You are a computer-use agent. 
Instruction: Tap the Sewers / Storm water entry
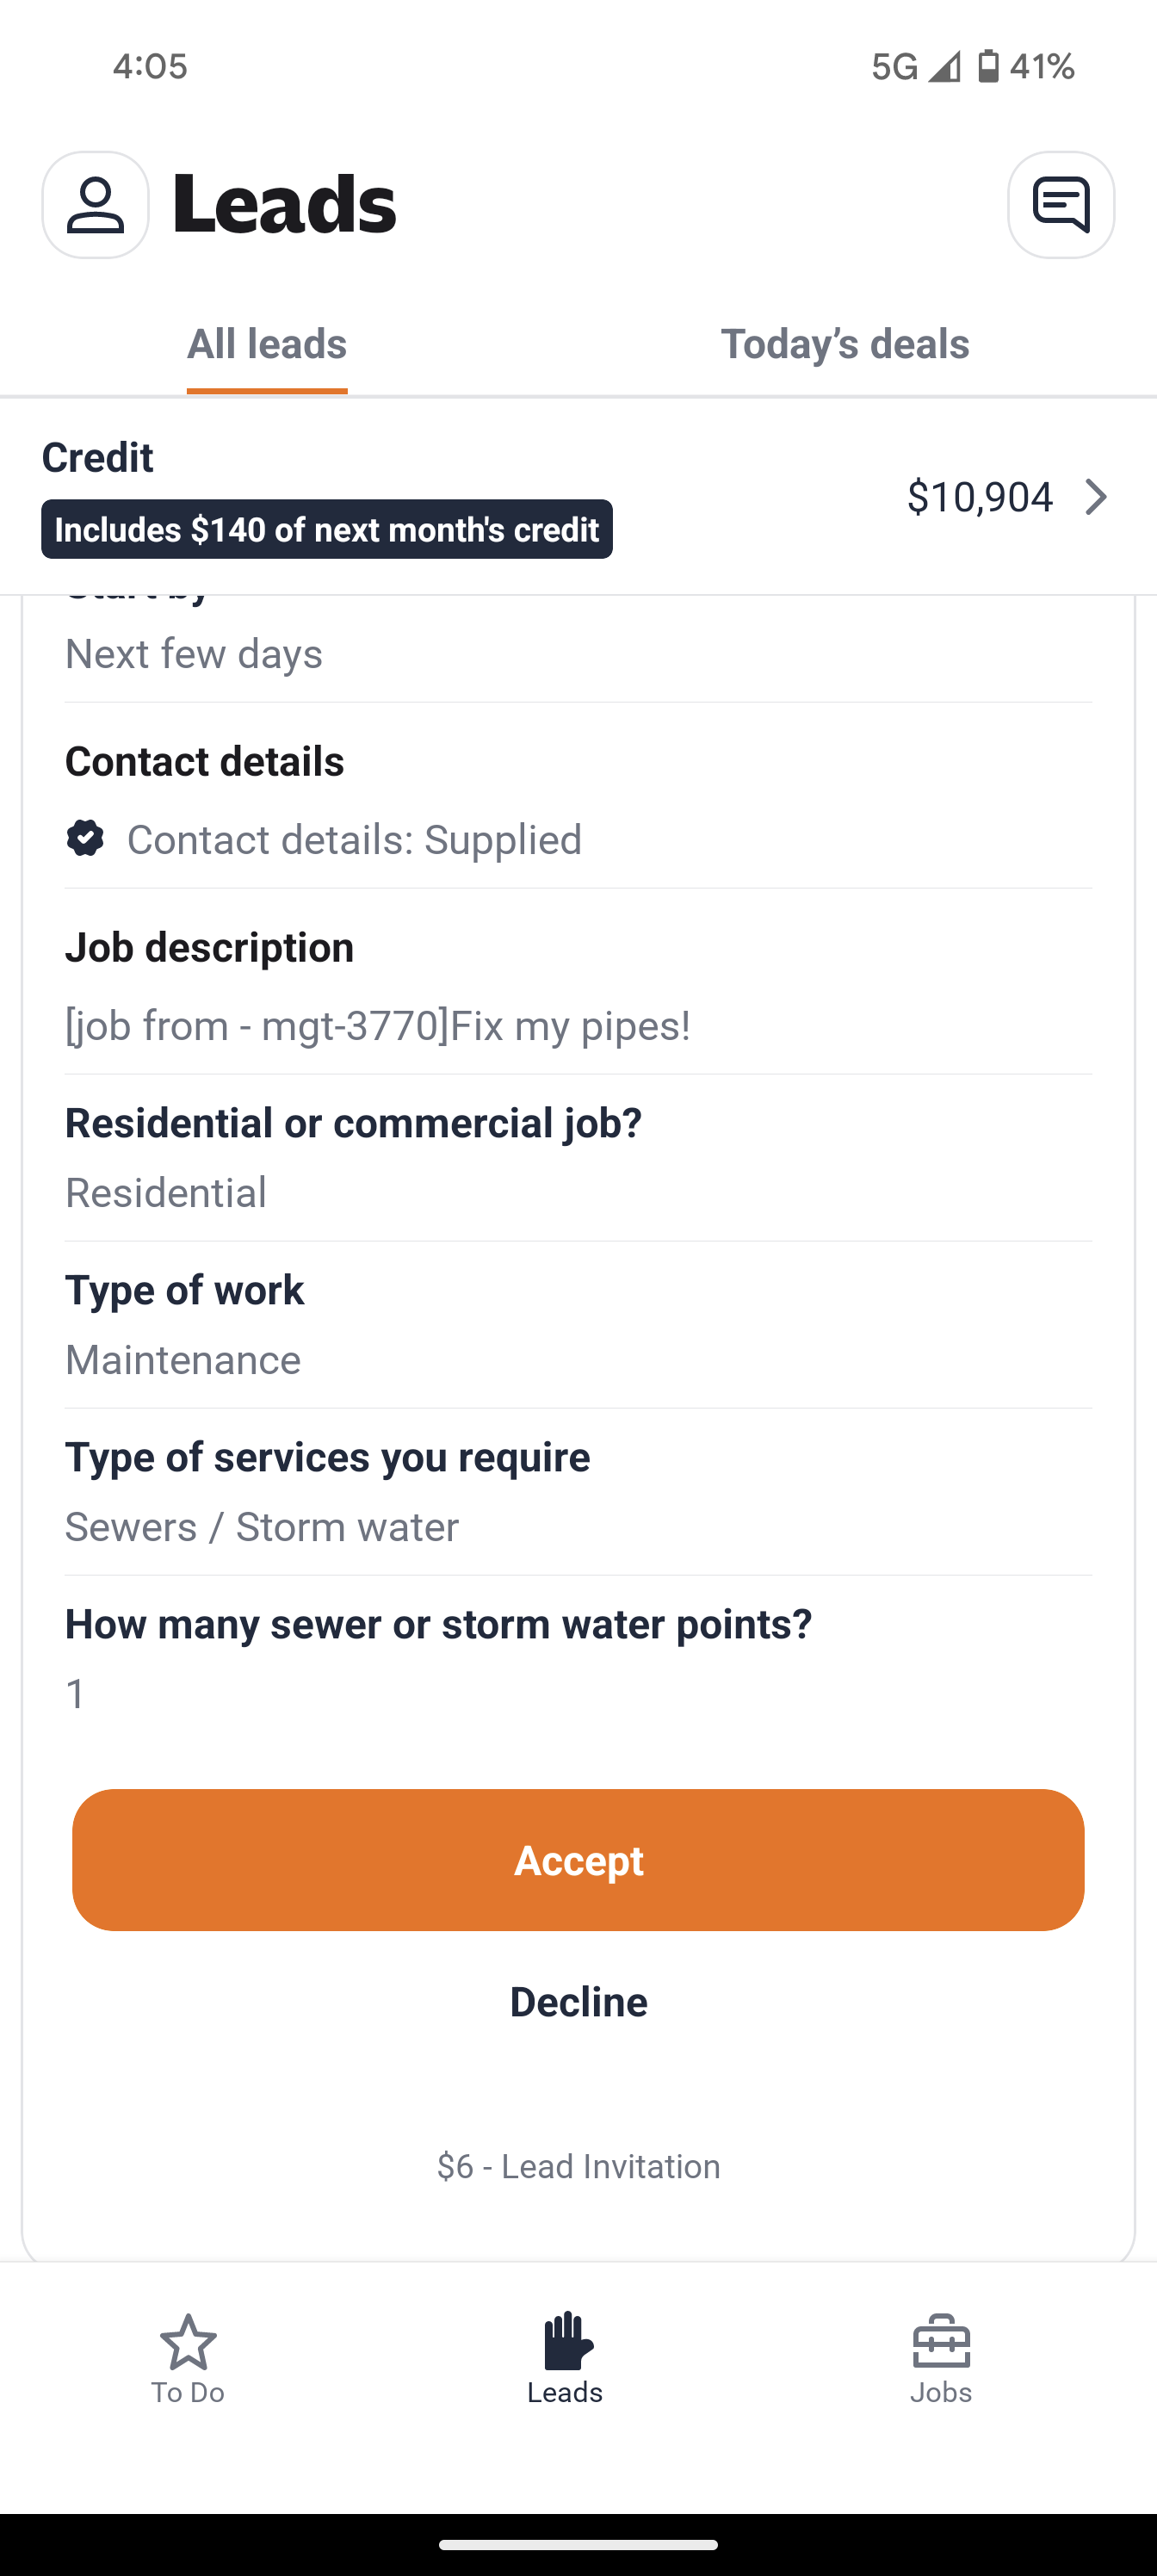point(262,1527)
